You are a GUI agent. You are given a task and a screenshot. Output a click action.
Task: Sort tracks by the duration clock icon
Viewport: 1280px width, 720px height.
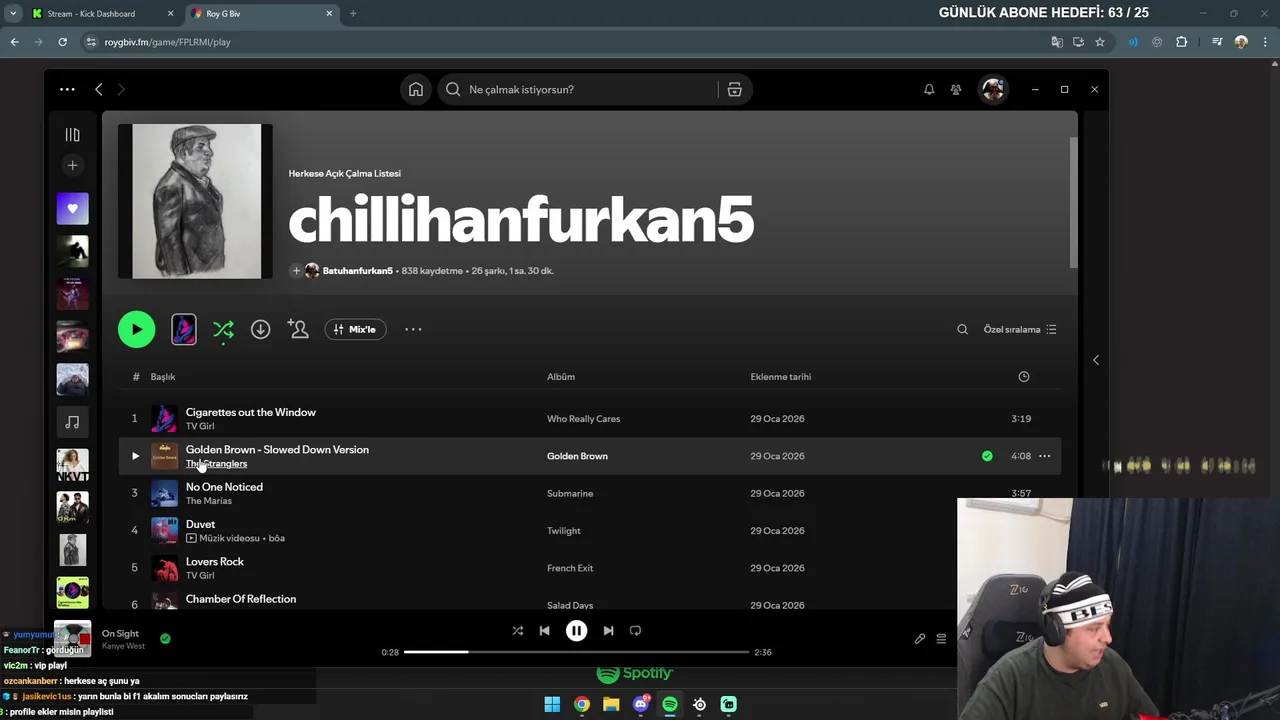pyautogui.click(x=1023, y=377)
